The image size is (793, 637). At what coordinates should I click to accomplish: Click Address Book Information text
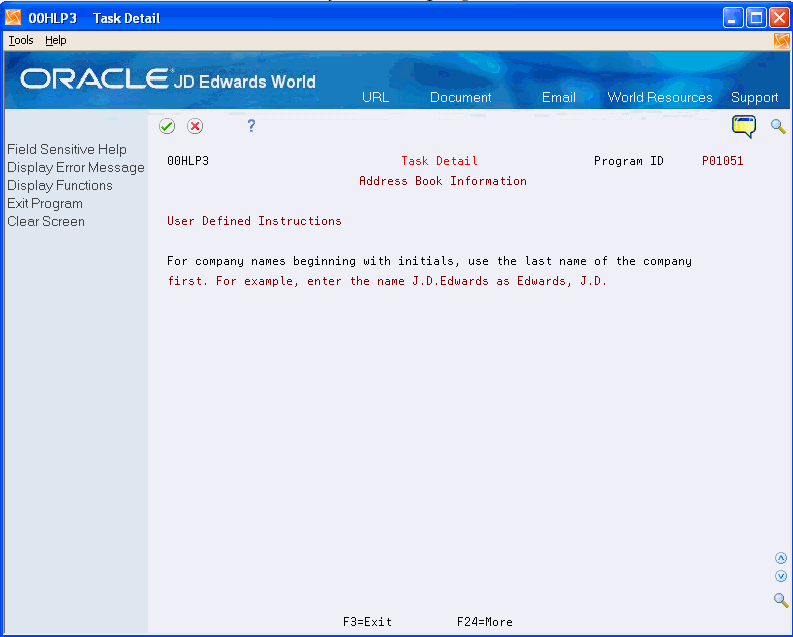pos(443,181)
